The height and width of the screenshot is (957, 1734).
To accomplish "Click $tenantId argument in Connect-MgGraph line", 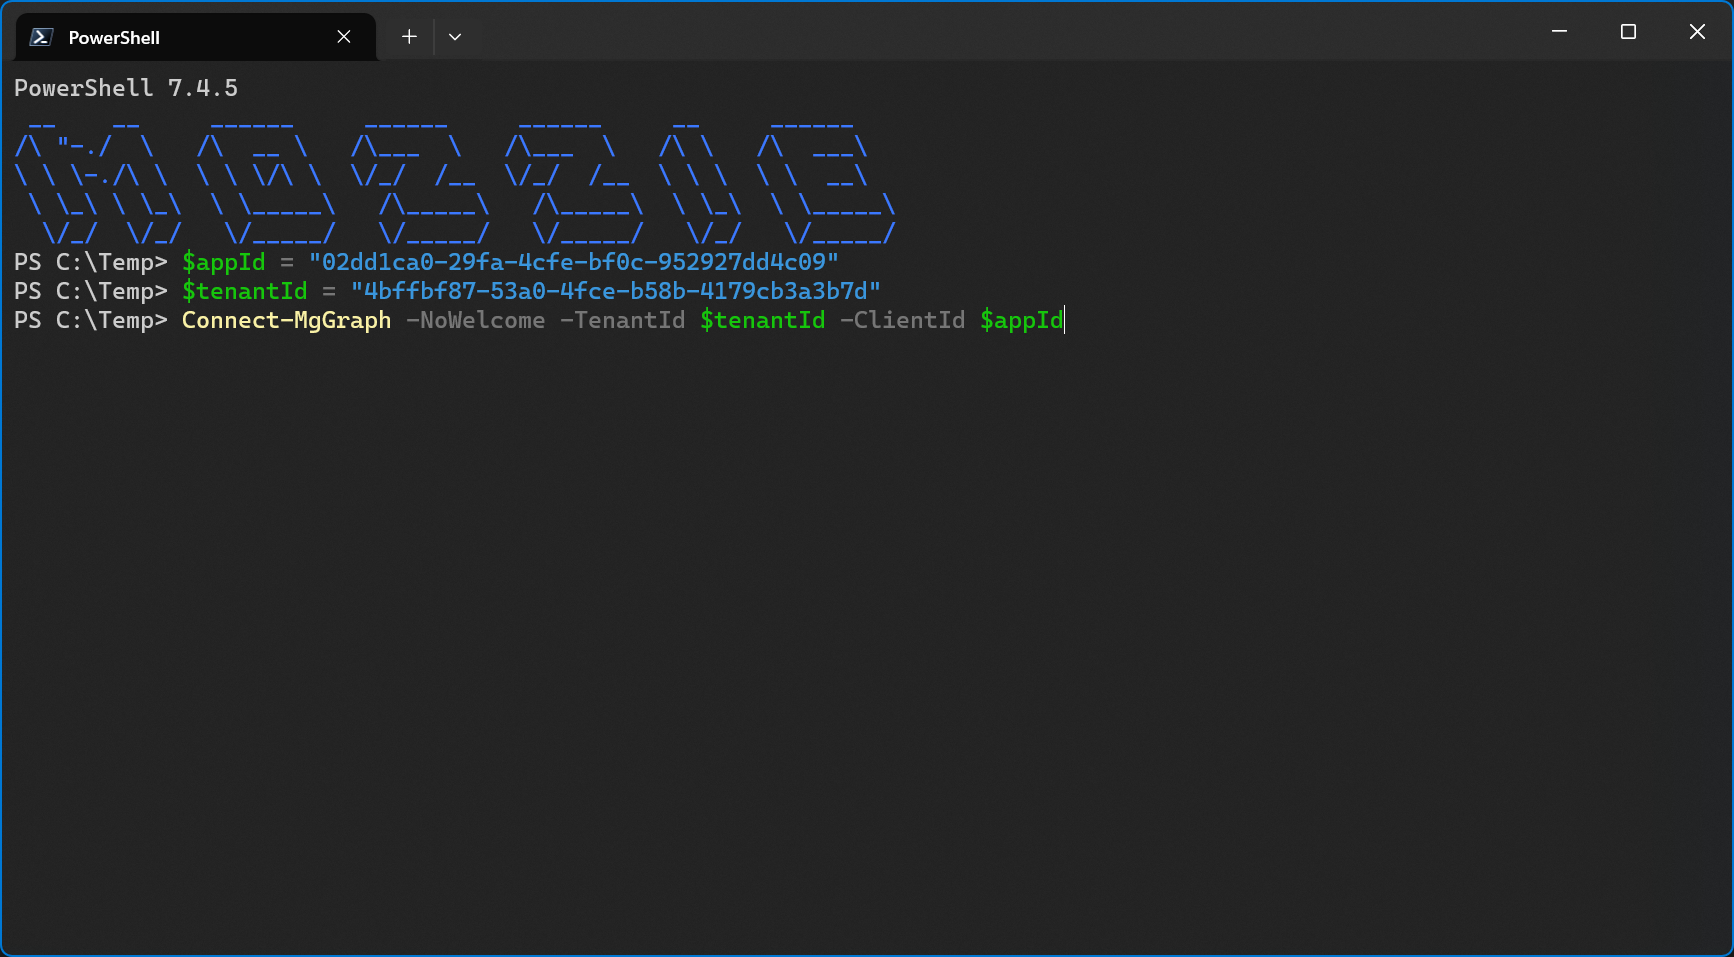I will pos(763,320).
